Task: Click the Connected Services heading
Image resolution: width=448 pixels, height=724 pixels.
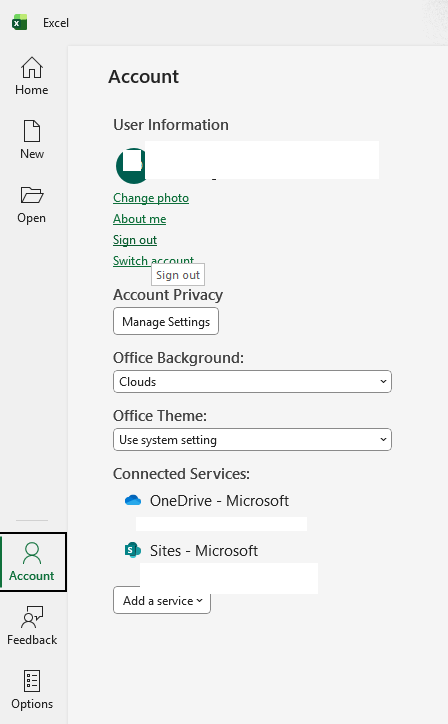Action: pos(182,474)
